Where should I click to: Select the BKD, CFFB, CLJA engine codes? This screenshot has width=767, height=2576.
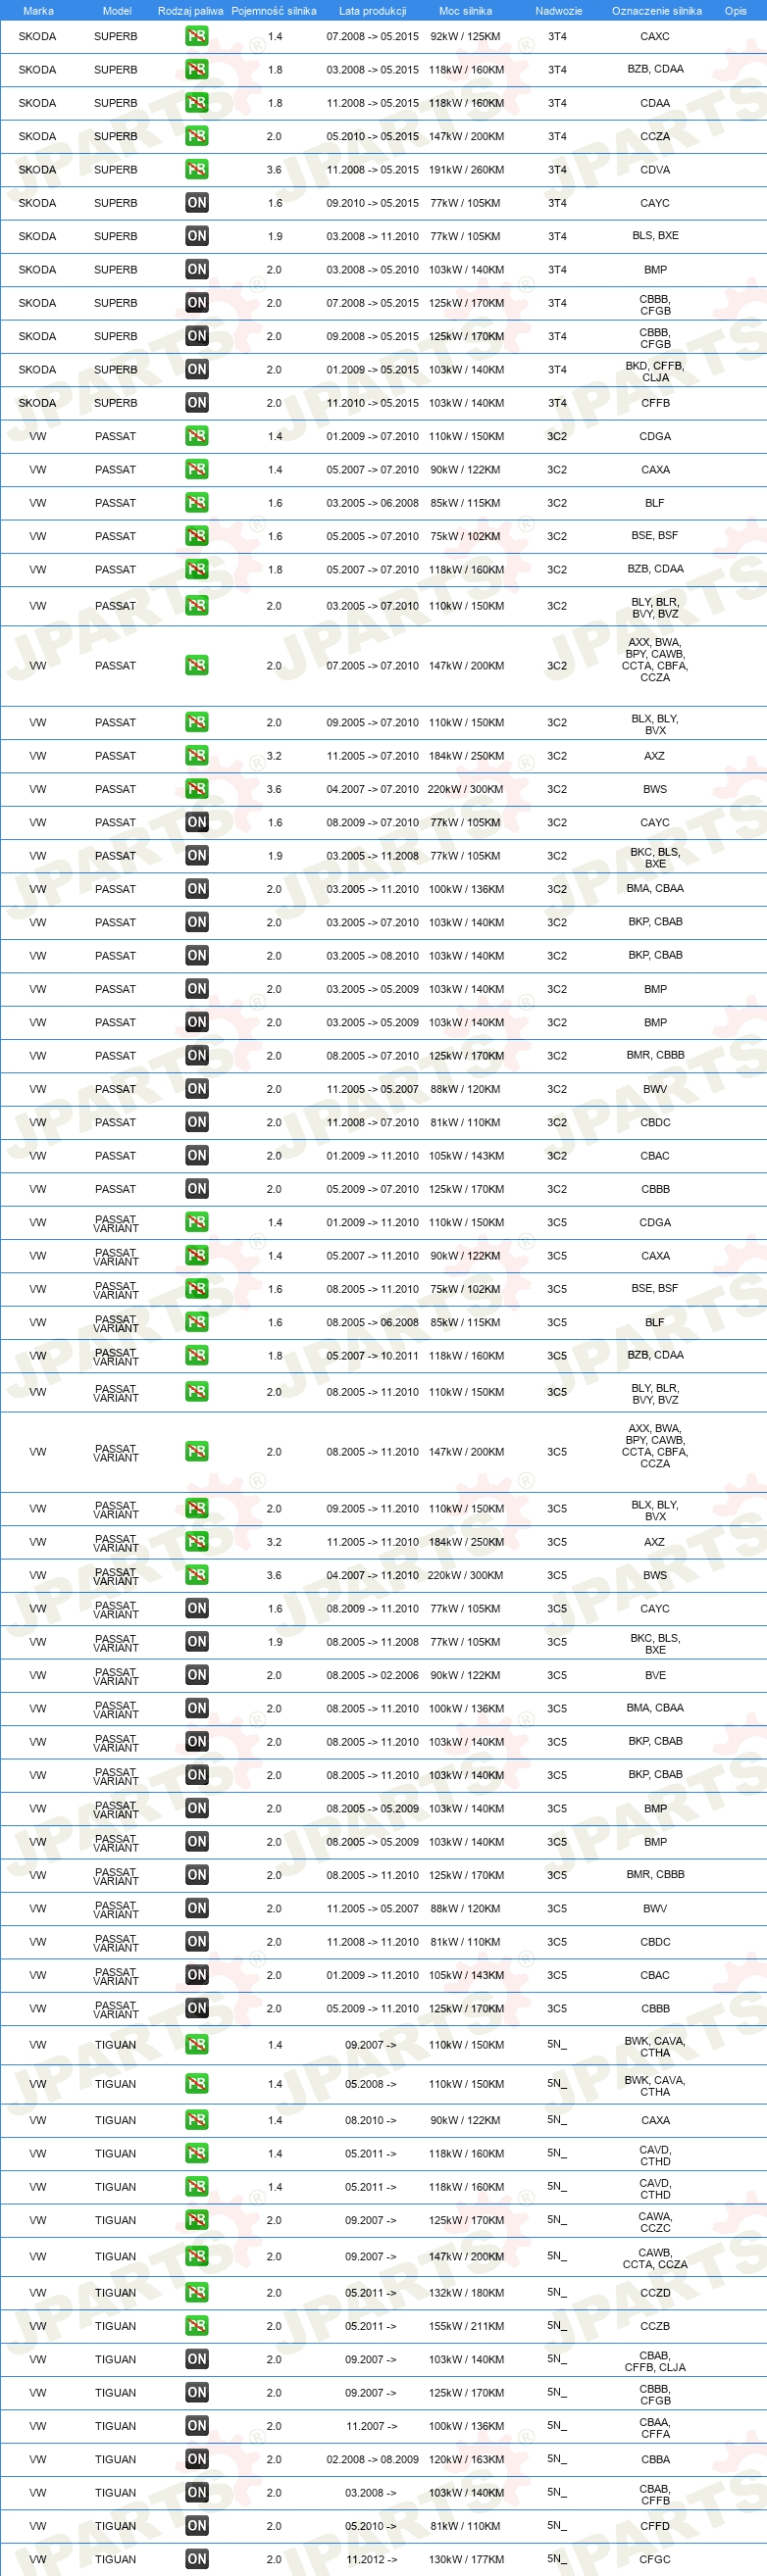(x=655, y=372)
